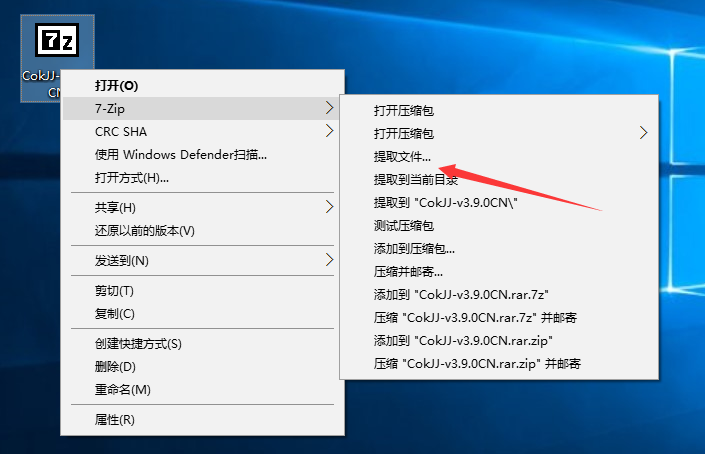This screenshot has width=705, height=454.
Task: Expand the 发送到(N) submenu arrow
Action: 330,260
